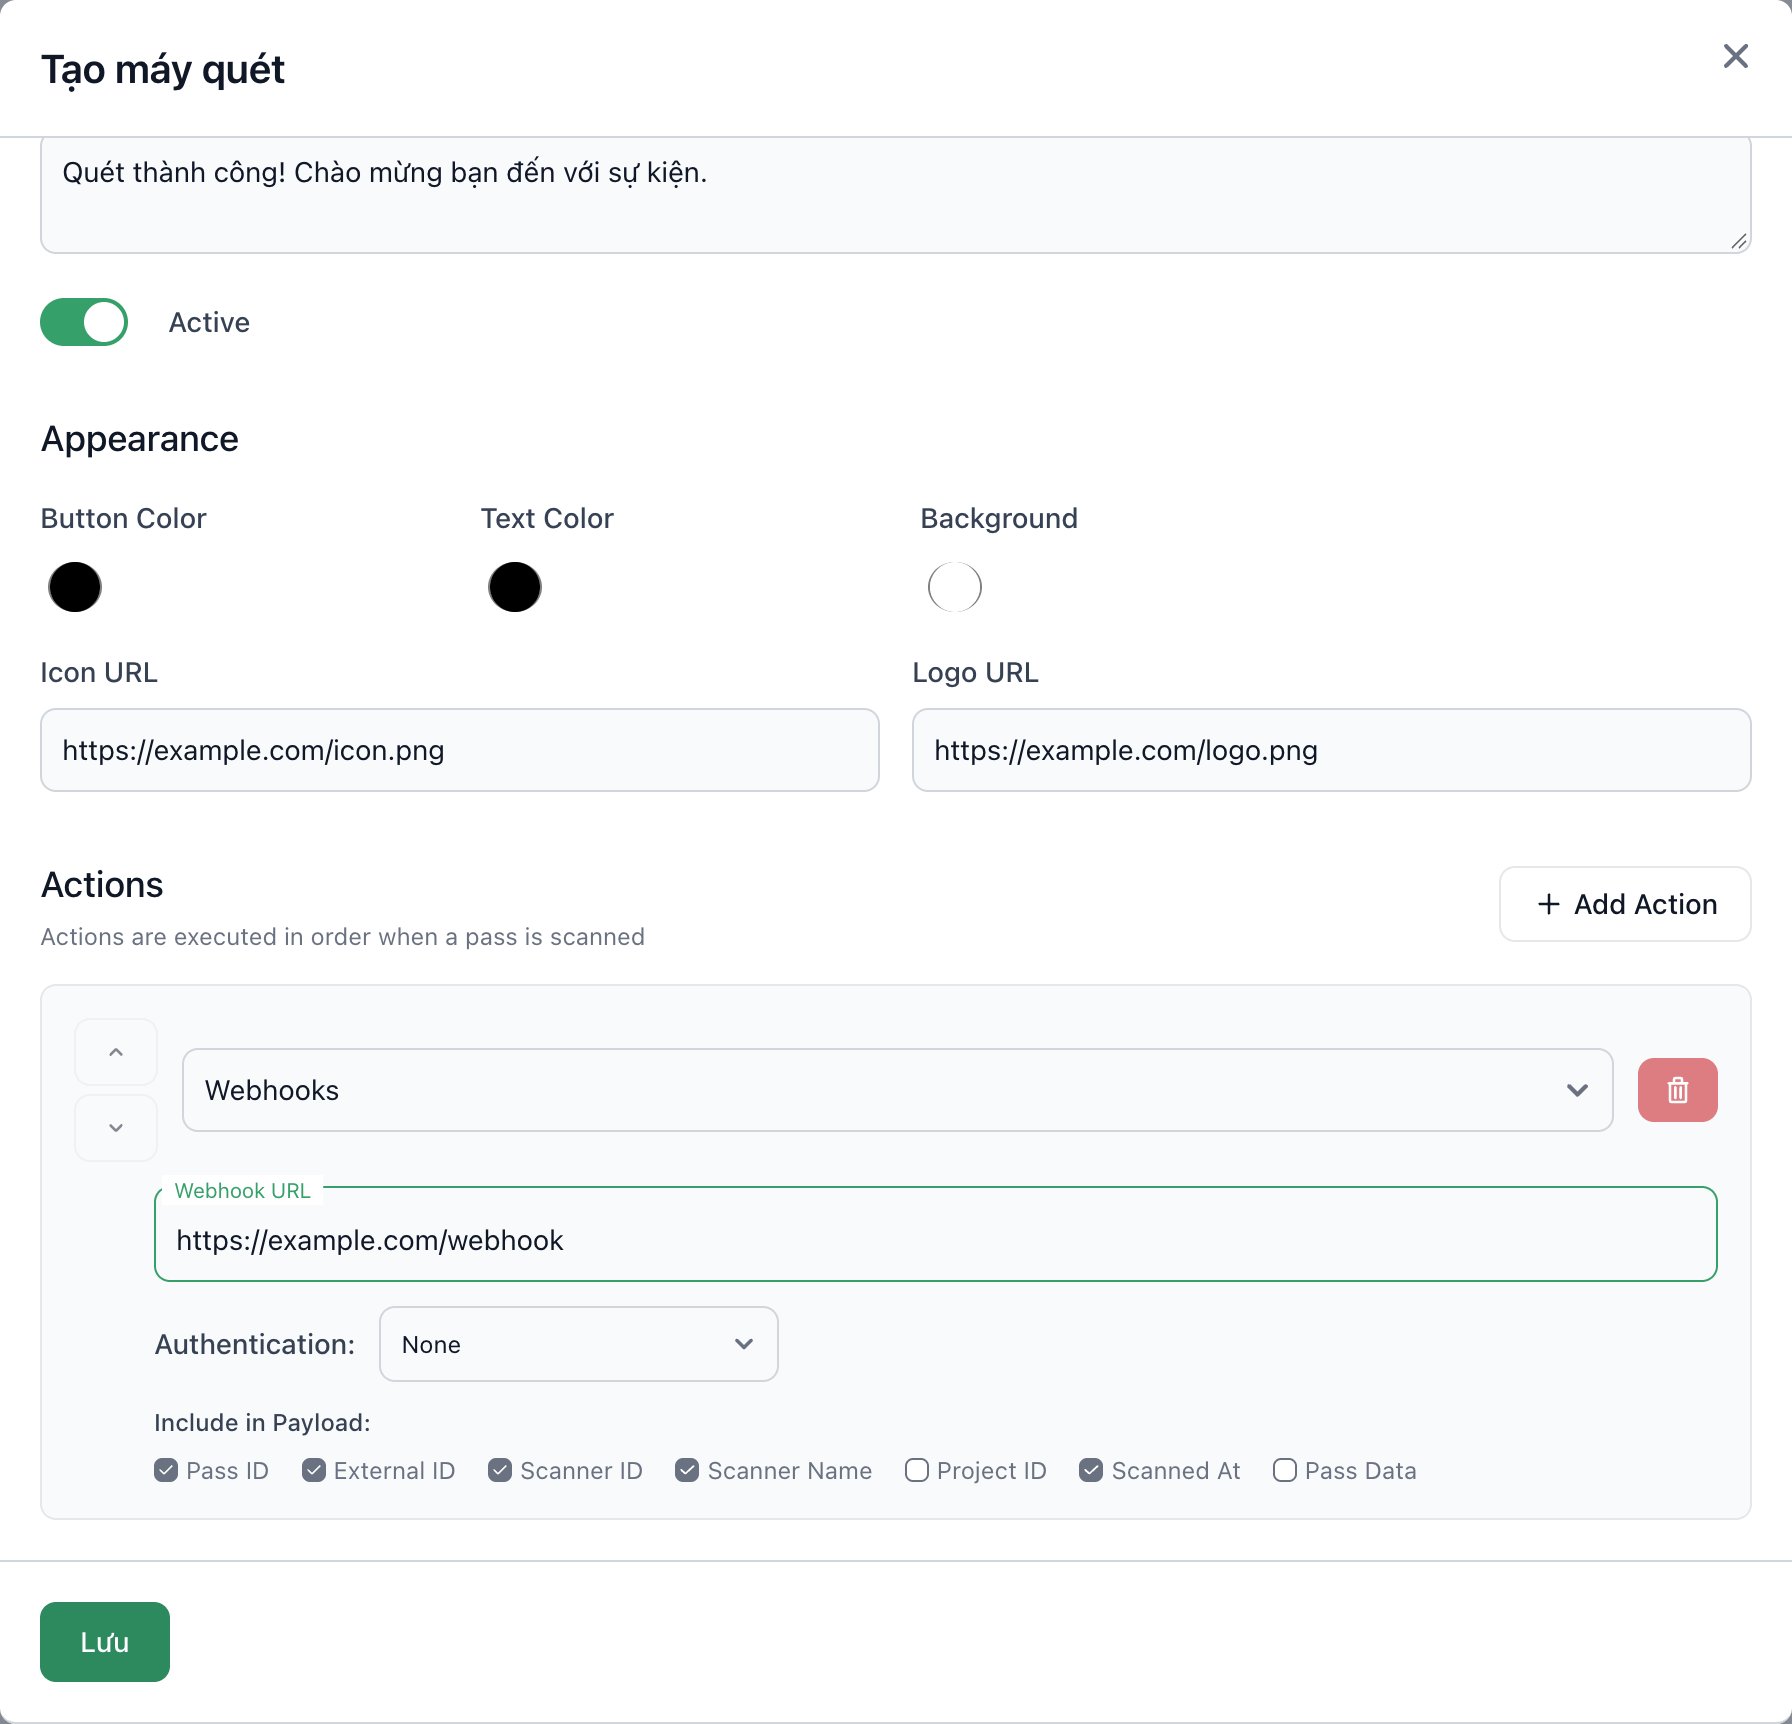Click the textarea resize handle corner
This screenshot has height=1724, width=1792.
point(1739,241)
